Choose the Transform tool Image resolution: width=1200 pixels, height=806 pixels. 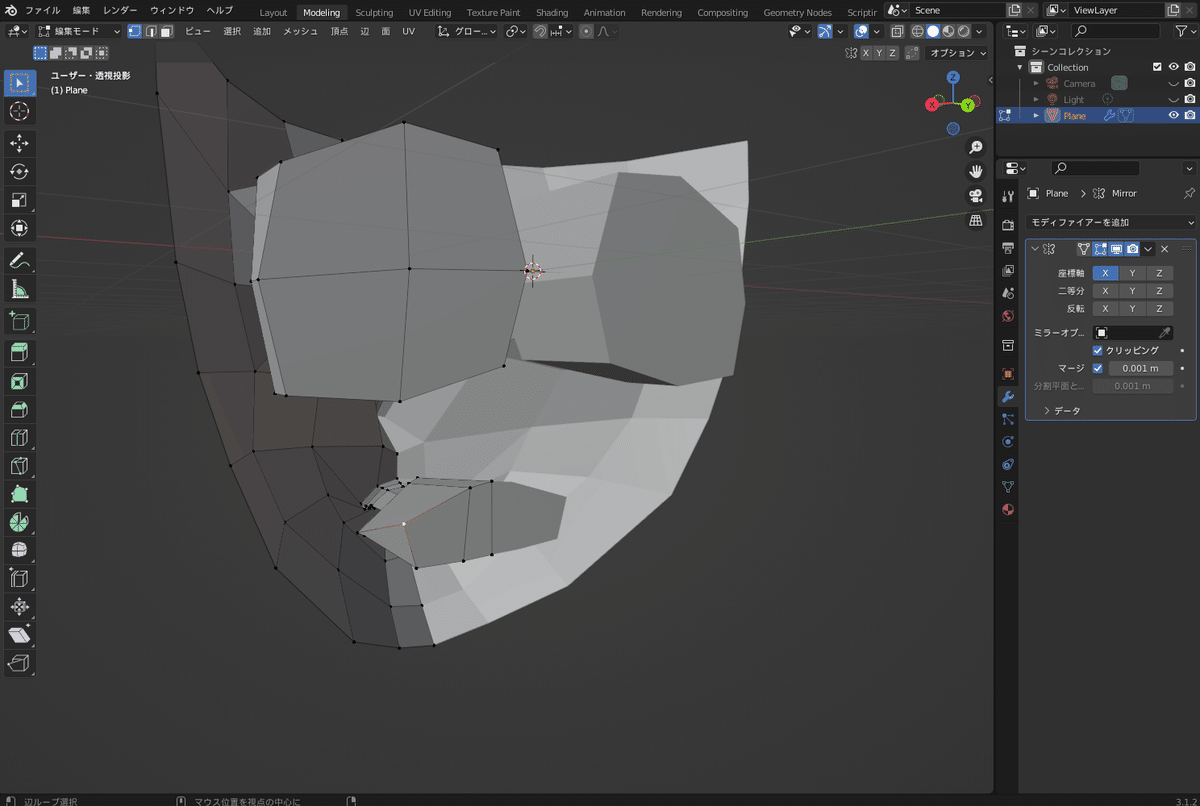[19, 228]
